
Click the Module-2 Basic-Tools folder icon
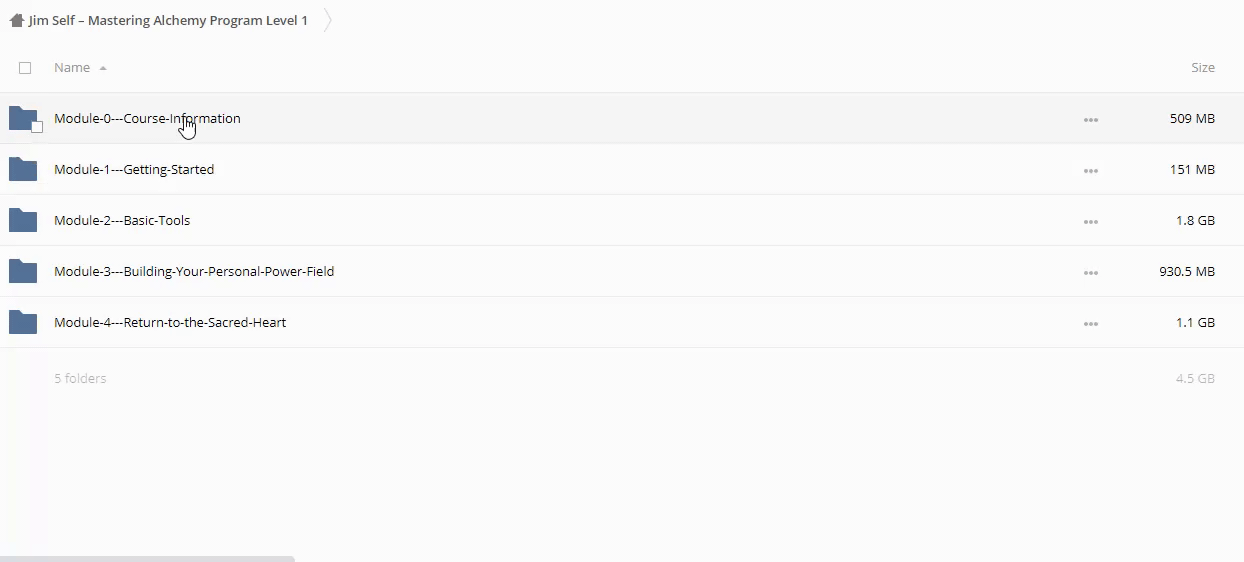click(x=22, y=220)
